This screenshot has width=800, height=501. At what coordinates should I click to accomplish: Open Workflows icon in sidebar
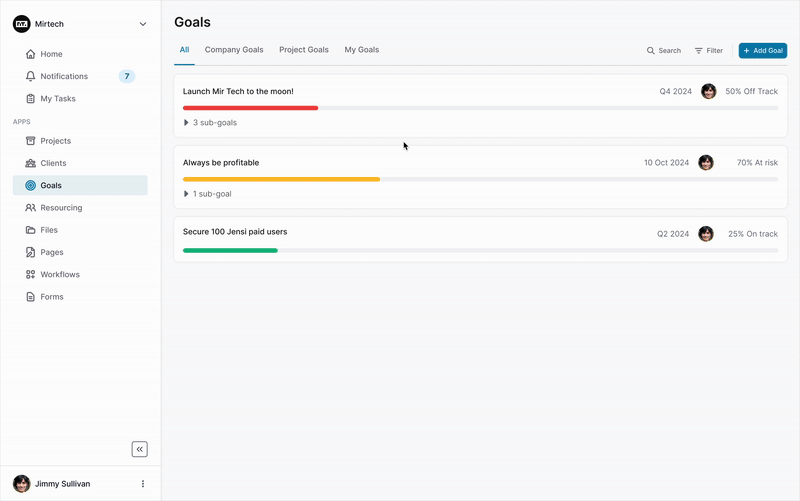coord(31,274)
